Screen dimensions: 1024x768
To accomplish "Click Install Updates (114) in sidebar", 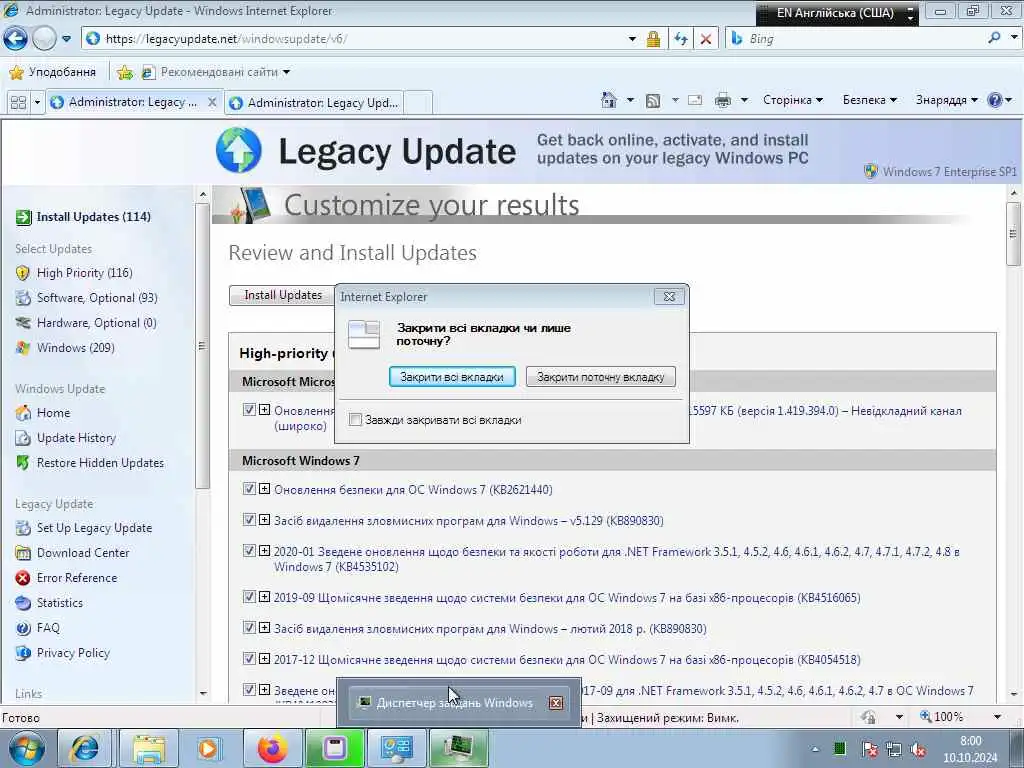I will (93, 217).
